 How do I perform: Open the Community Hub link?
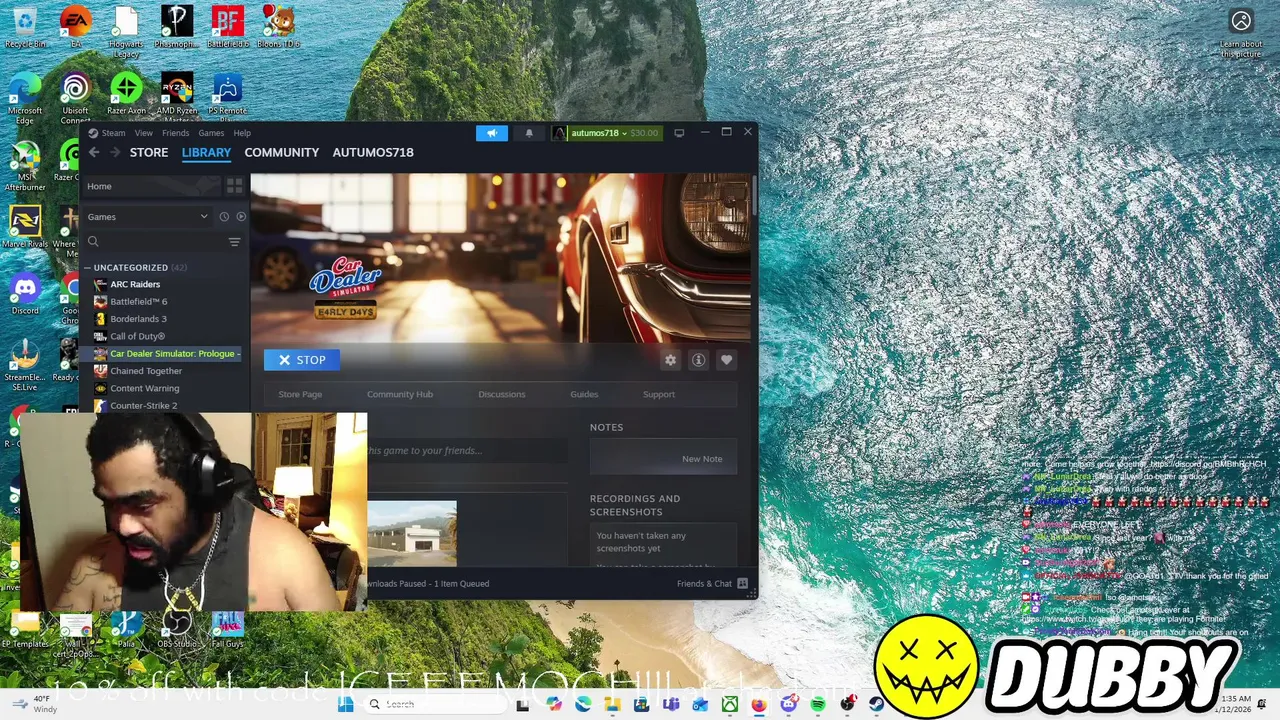click(400, 394)
